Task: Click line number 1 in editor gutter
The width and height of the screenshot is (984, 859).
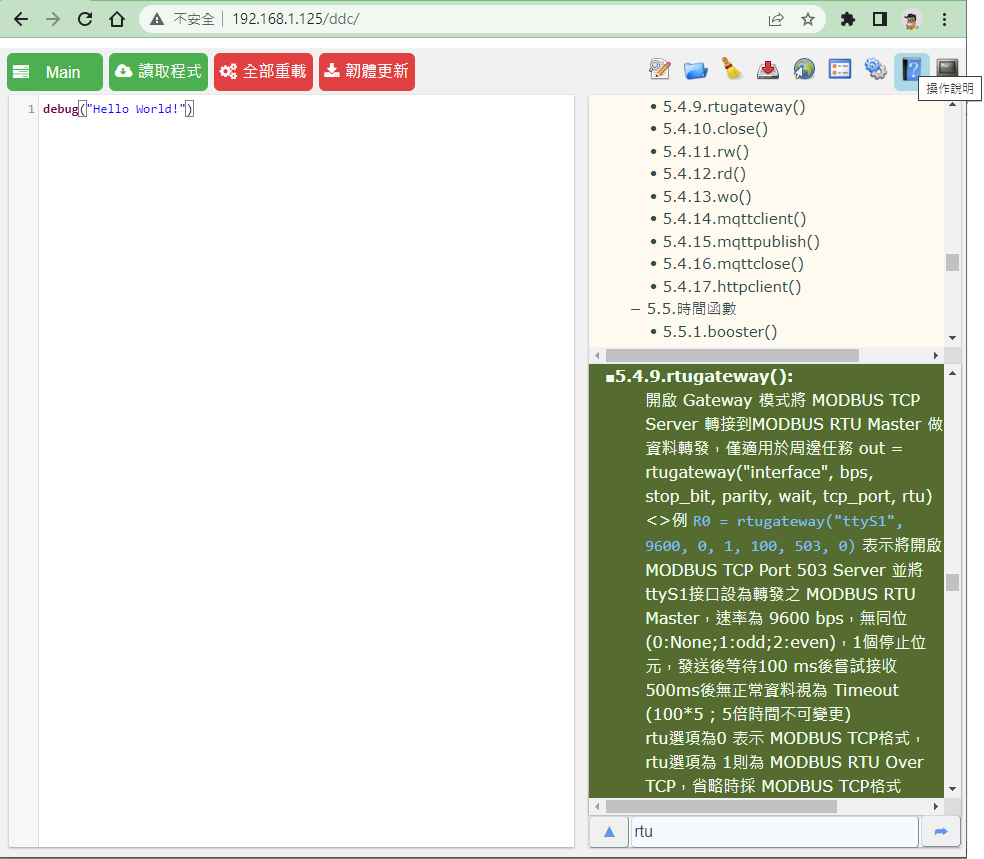Action: click(x=31, y=109)
